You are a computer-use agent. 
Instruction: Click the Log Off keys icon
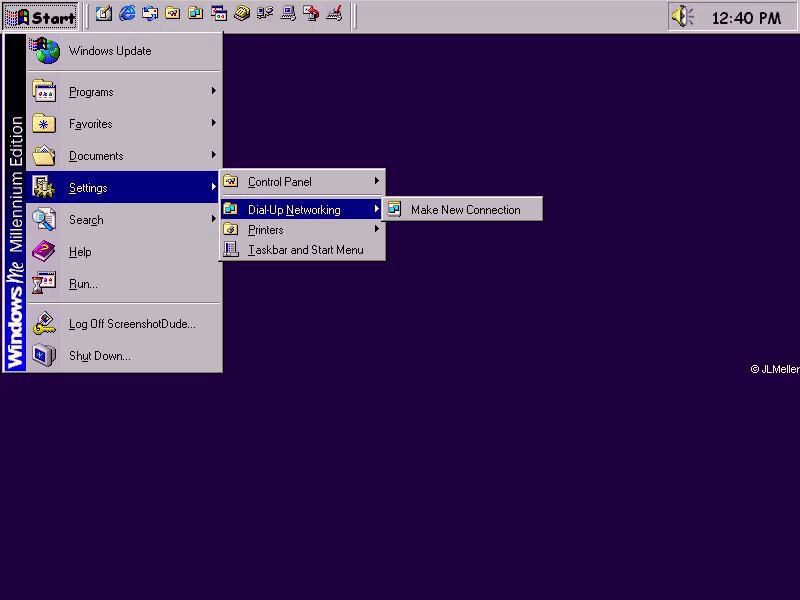click(44, 323)
